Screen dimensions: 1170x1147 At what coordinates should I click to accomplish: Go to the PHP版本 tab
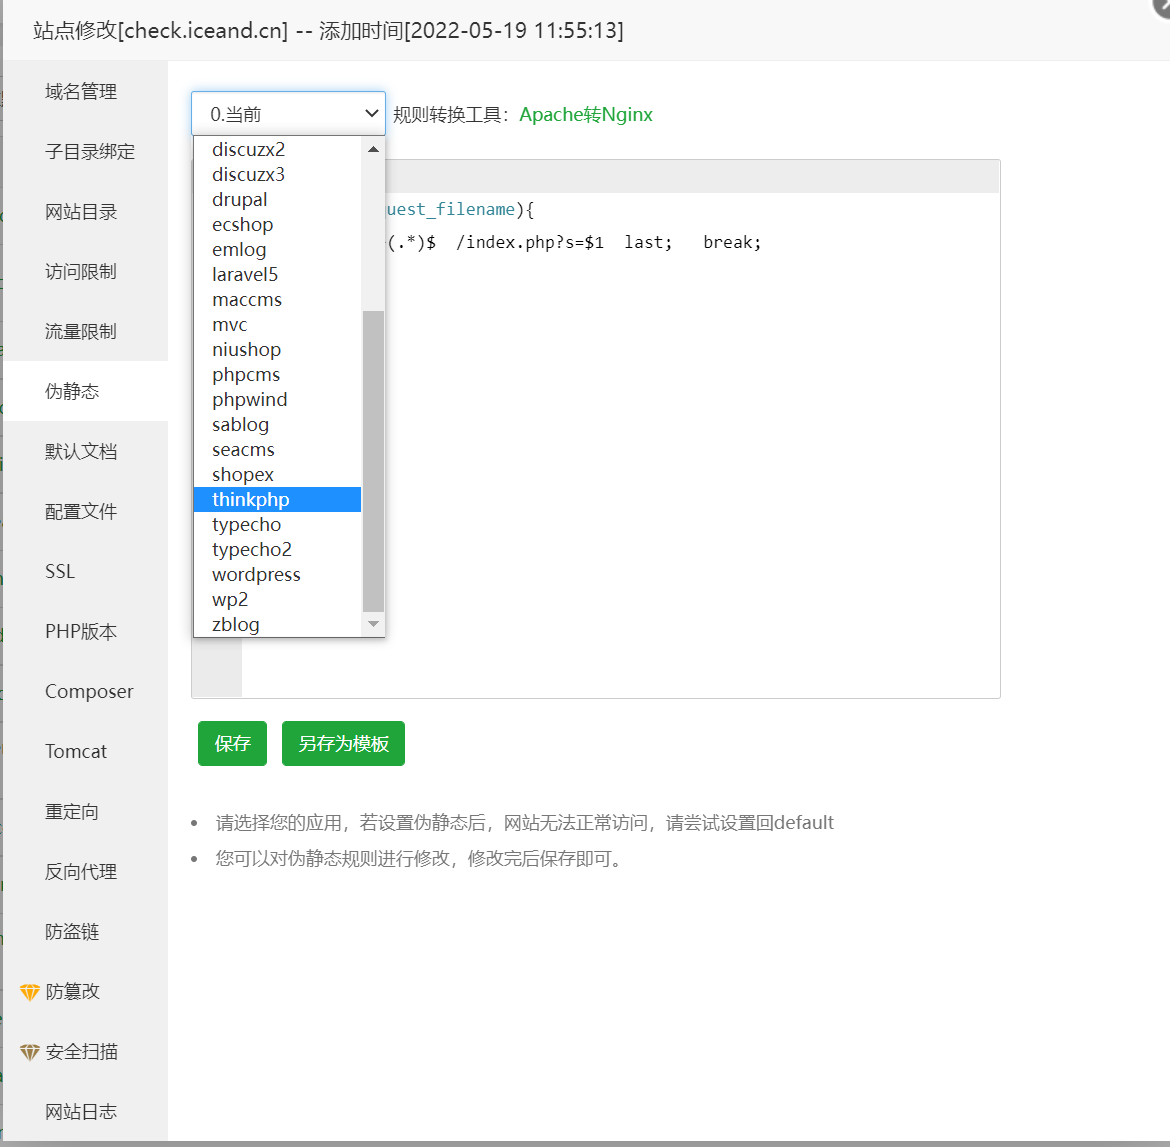pyautogui.click(x=81, y=632)
